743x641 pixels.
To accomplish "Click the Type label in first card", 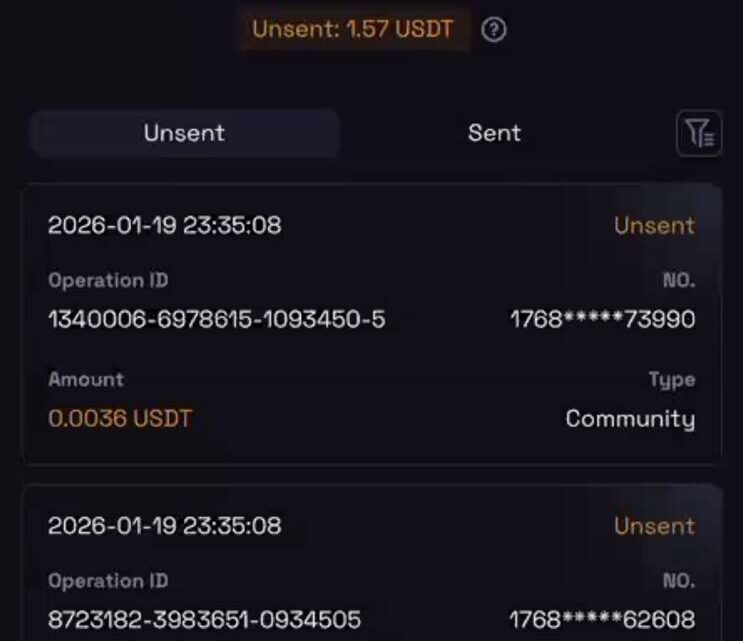I will click(x=672, y=380).
